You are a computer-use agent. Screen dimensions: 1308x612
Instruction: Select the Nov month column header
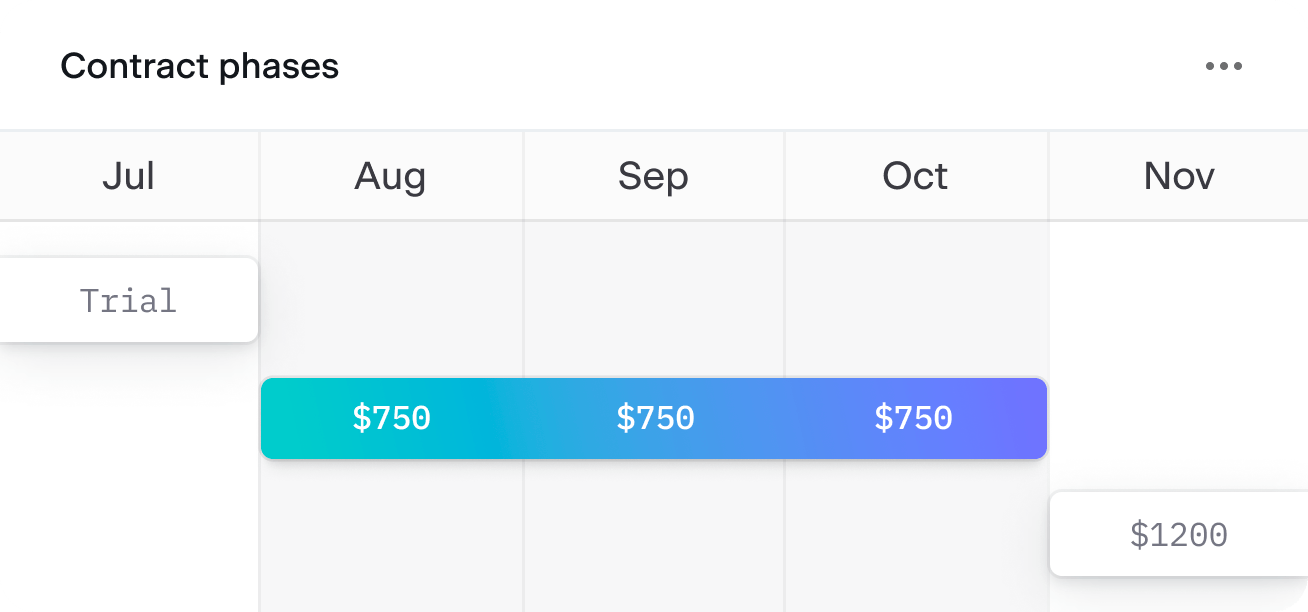click(x=1179, y=176)
